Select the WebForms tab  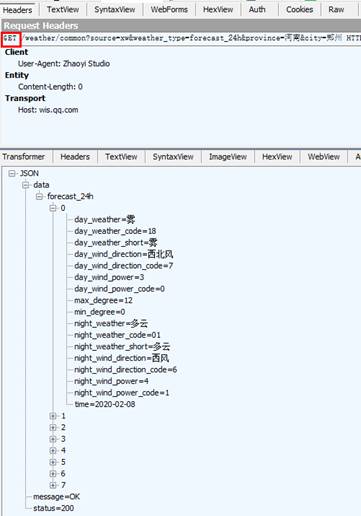(169, 10)
